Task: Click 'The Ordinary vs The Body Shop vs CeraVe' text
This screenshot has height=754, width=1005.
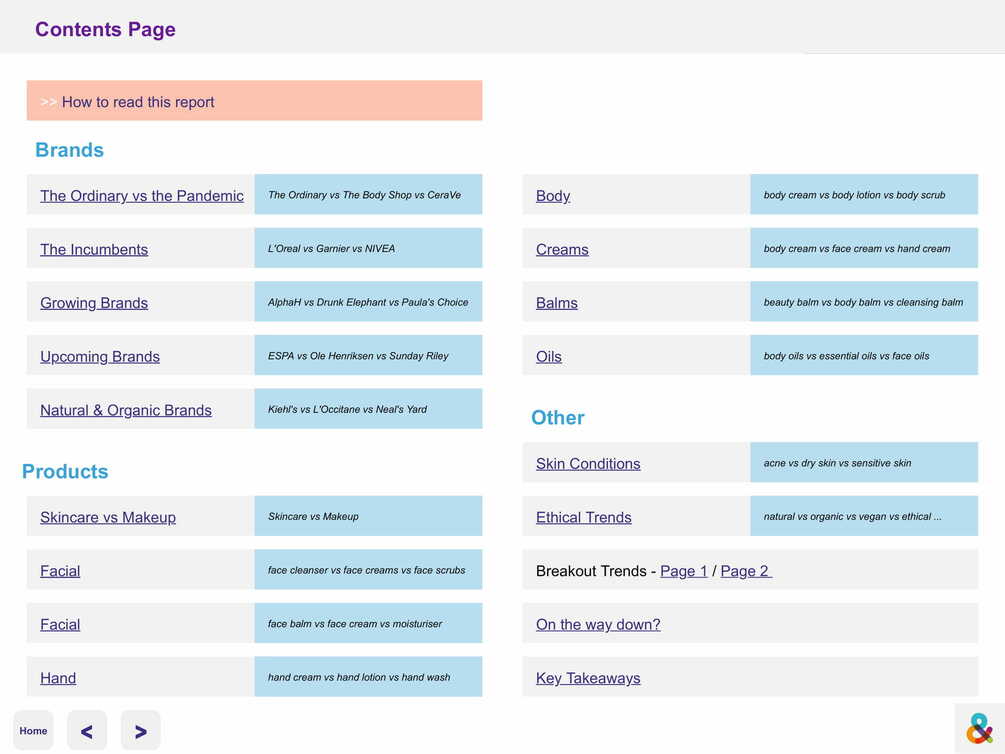Action: pyautogui.click(x=364, y=195)
